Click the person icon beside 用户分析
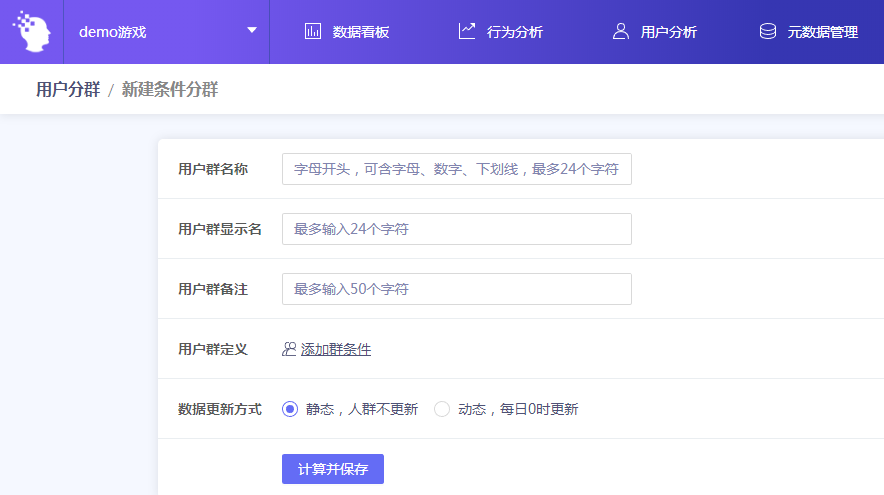Image resolution: width=884 pixels, height=495 pixels. [621, 32]
